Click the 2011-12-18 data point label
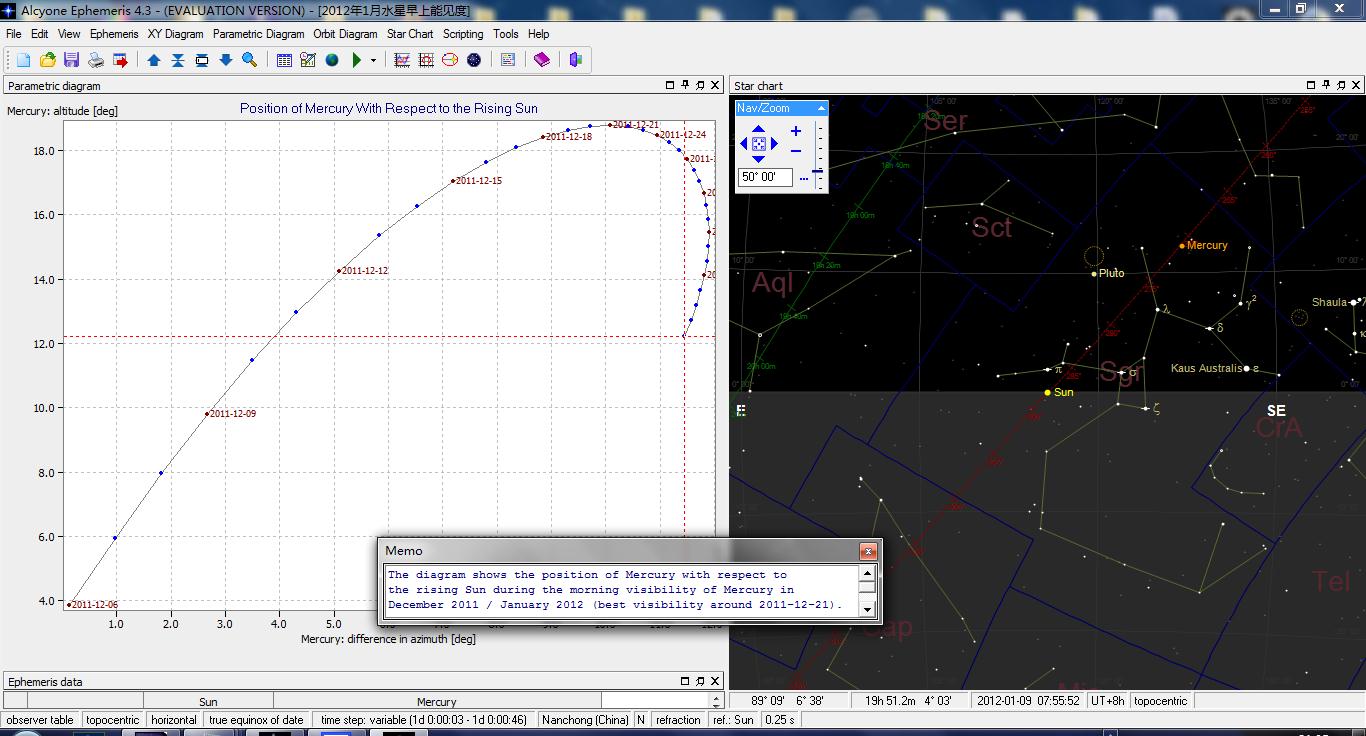Image resolution: width=1366 pixels, height=736 pixels. [567, 137]
